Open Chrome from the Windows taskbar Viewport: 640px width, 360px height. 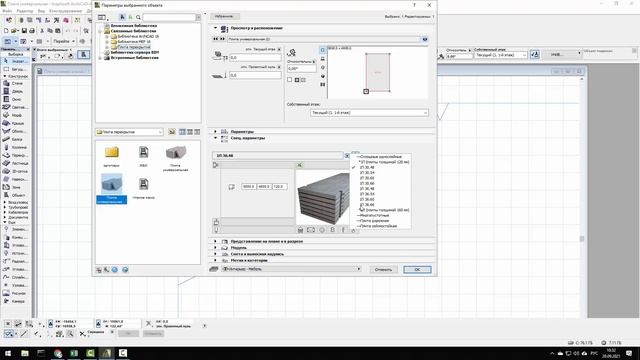pyautogui.click(x=58, y=353)
